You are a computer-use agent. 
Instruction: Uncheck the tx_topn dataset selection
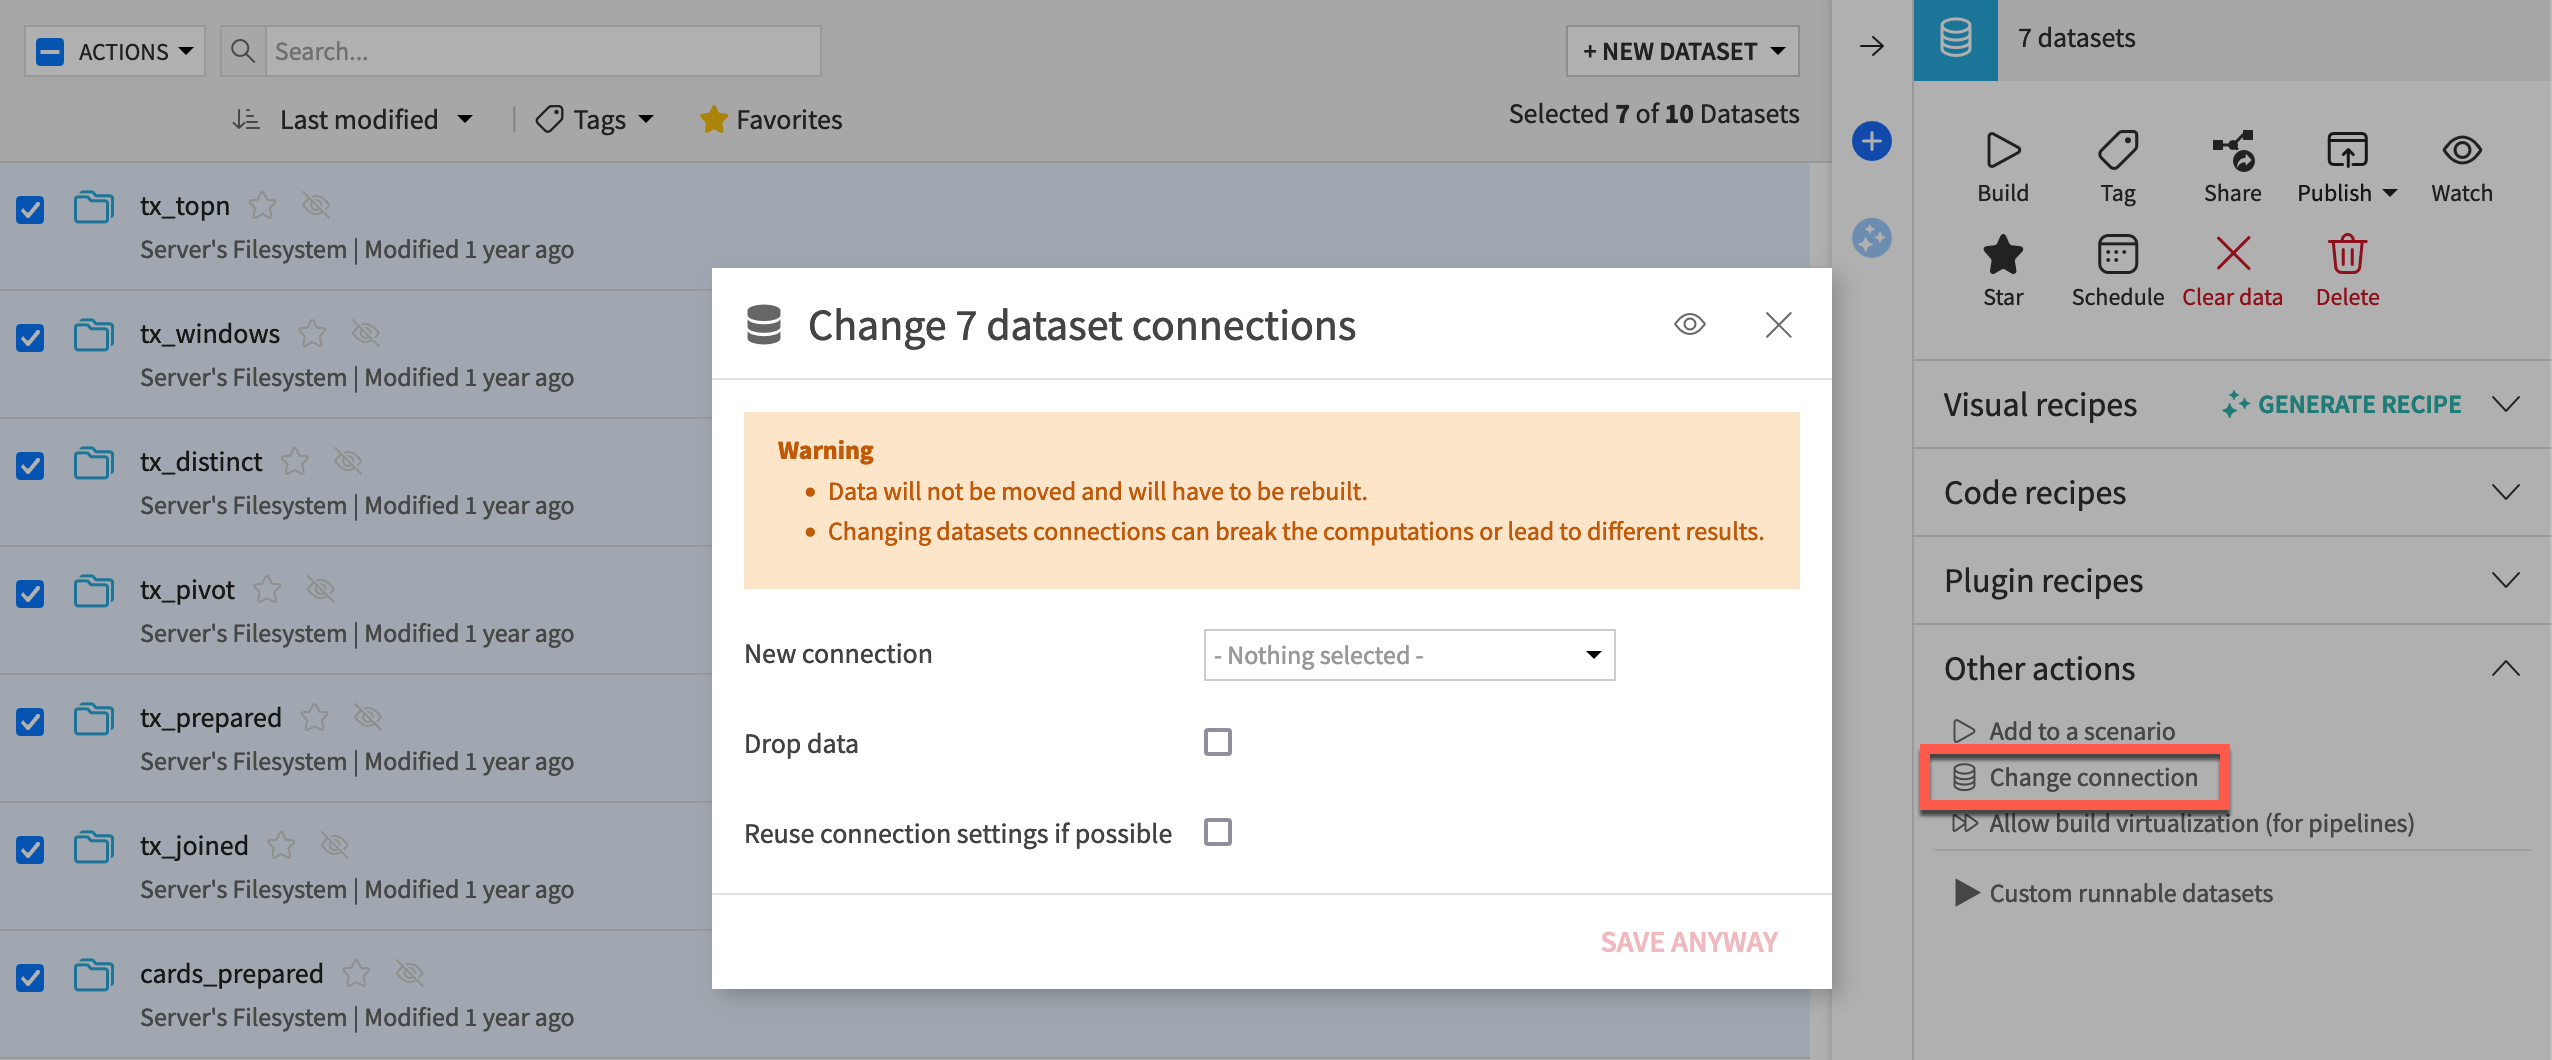pos(30,209)
